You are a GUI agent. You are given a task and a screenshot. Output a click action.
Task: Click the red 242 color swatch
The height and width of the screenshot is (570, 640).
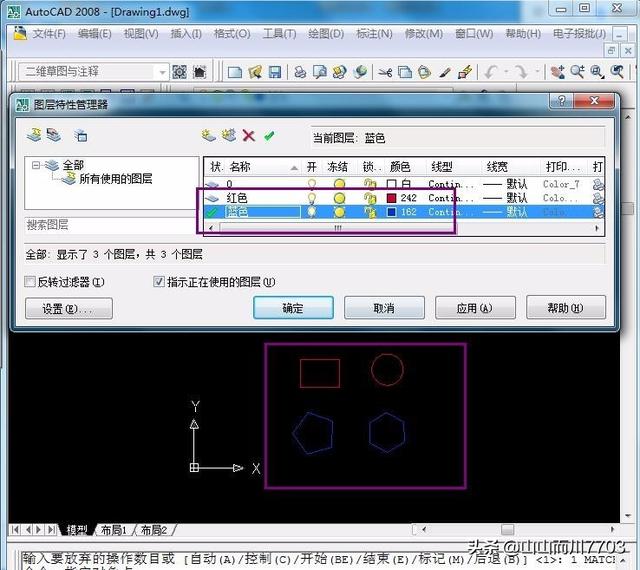pos(391,198)
